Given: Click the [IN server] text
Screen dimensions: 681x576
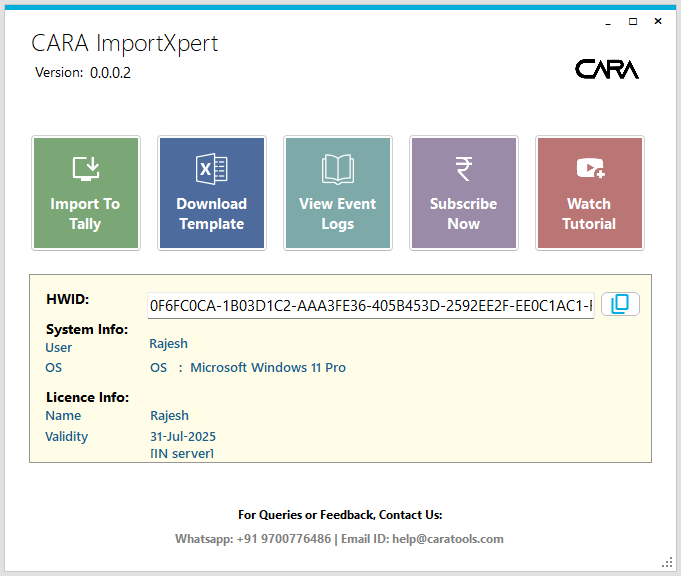Looking at the screenshot, I should [182, 454].
